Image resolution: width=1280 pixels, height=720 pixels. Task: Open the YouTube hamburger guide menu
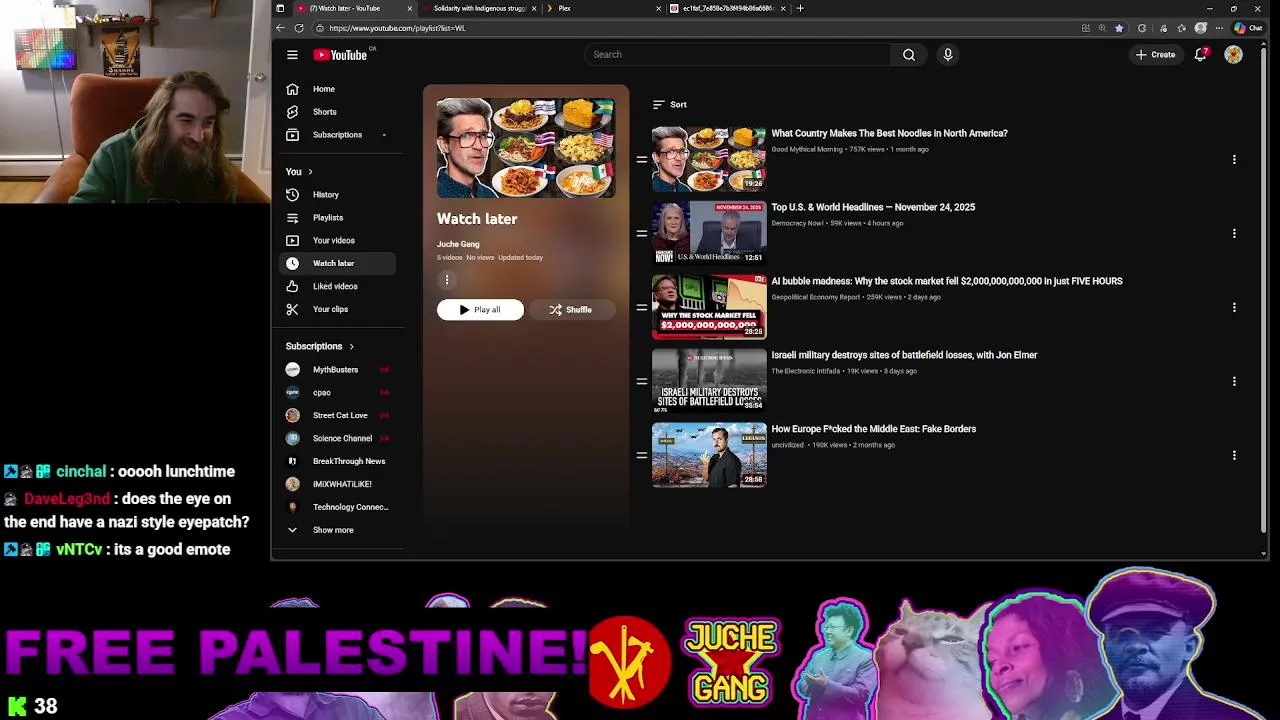coord(292,55)
